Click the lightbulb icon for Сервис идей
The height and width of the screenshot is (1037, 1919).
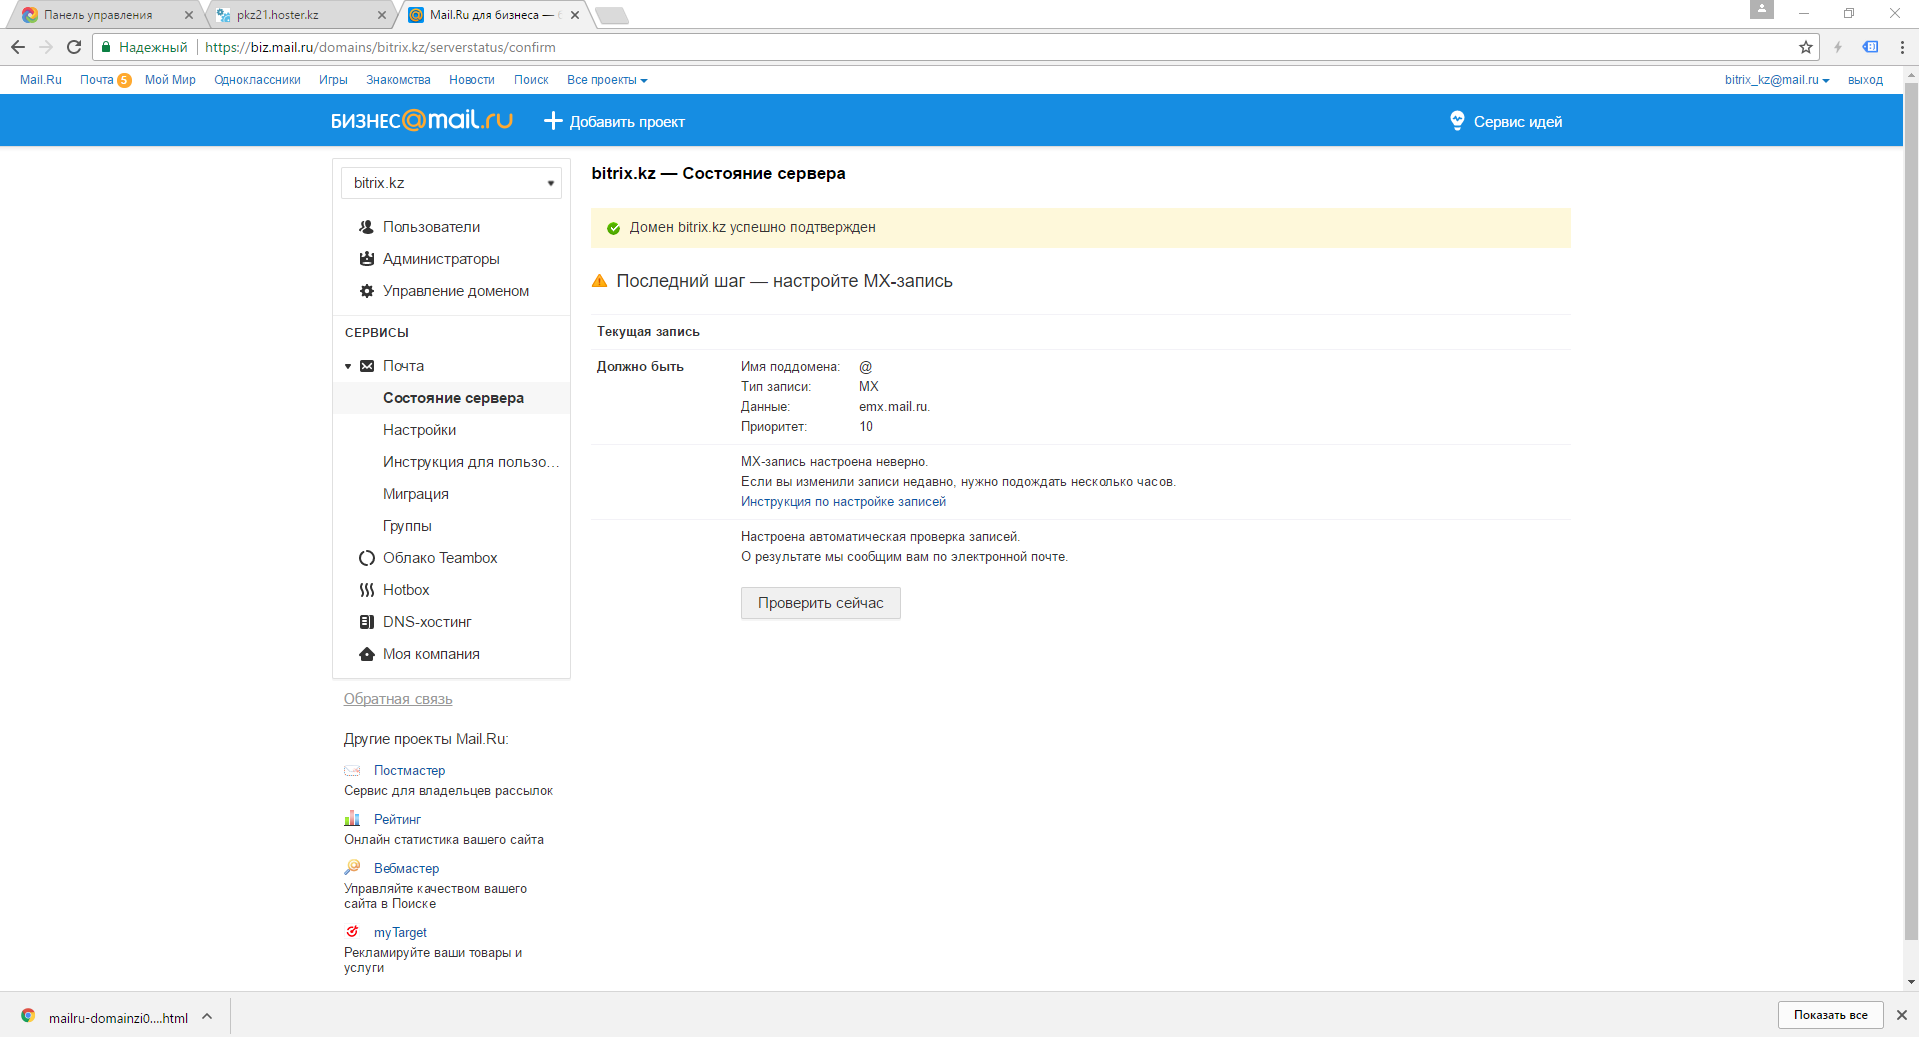1457,121
